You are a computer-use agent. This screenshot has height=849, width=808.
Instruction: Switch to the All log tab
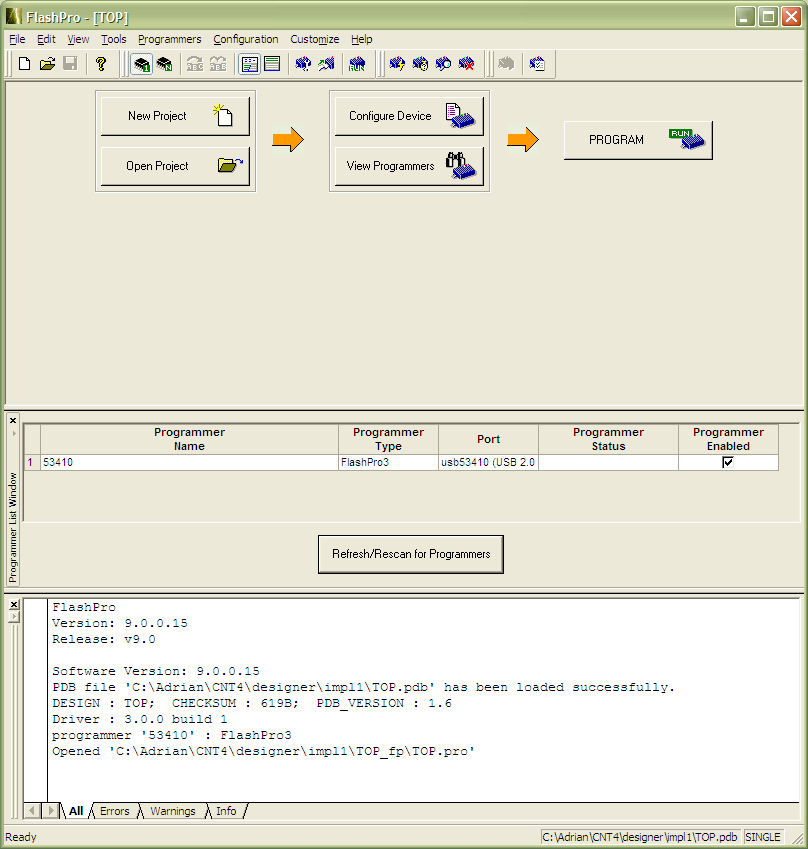pos(76,811)
